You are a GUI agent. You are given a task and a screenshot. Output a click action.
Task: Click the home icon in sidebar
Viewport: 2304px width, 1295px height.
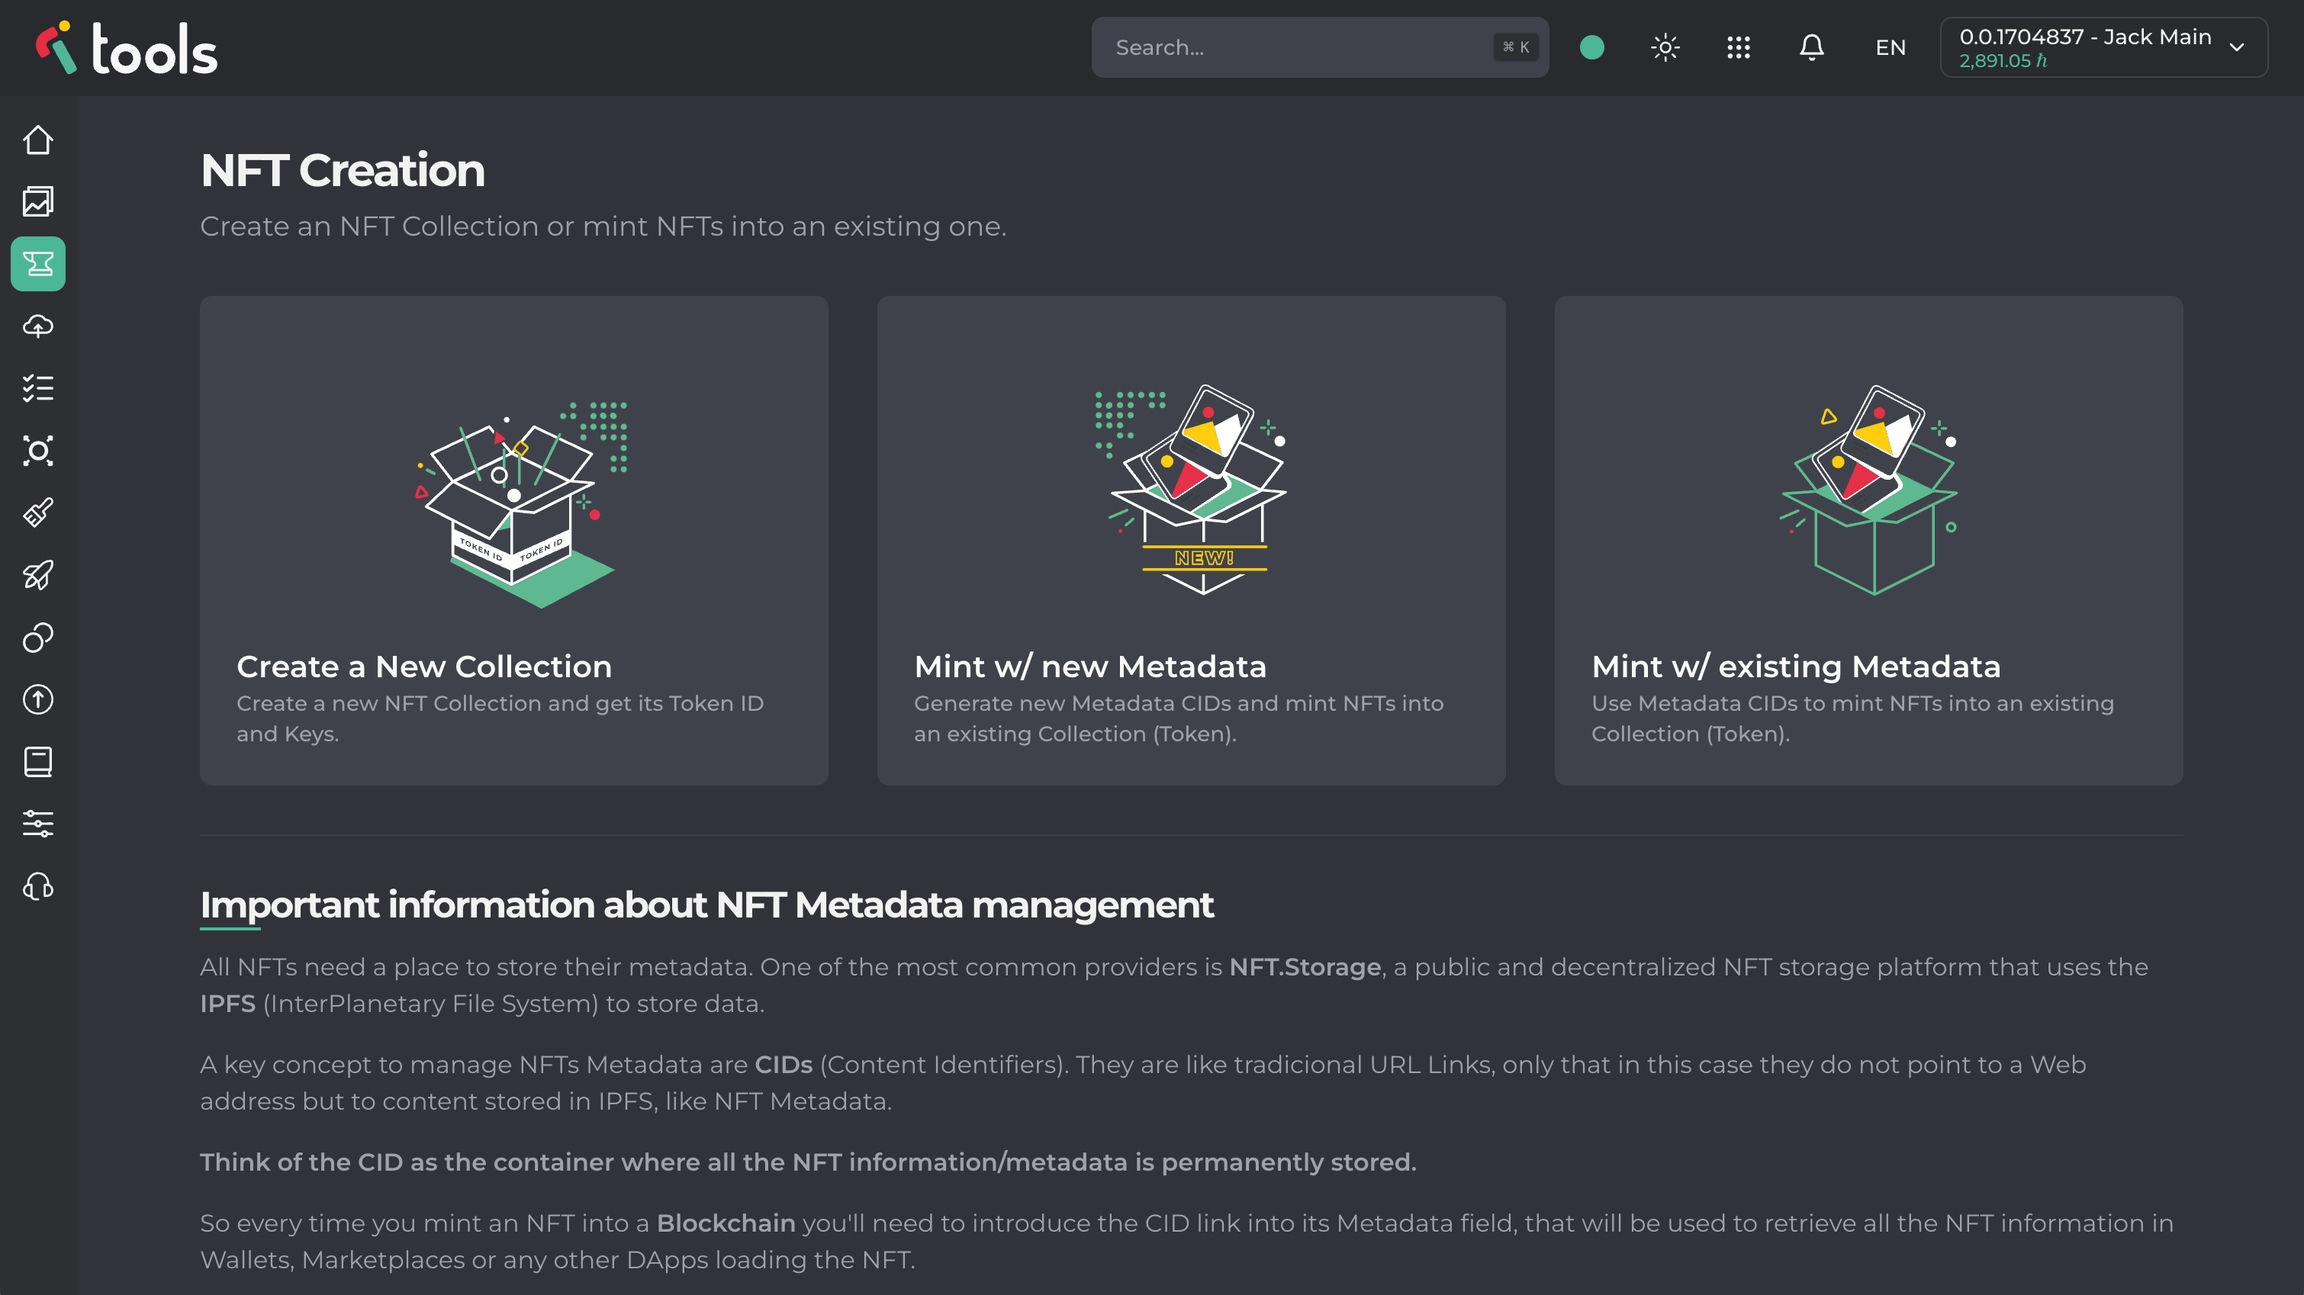tap(38, 140)
